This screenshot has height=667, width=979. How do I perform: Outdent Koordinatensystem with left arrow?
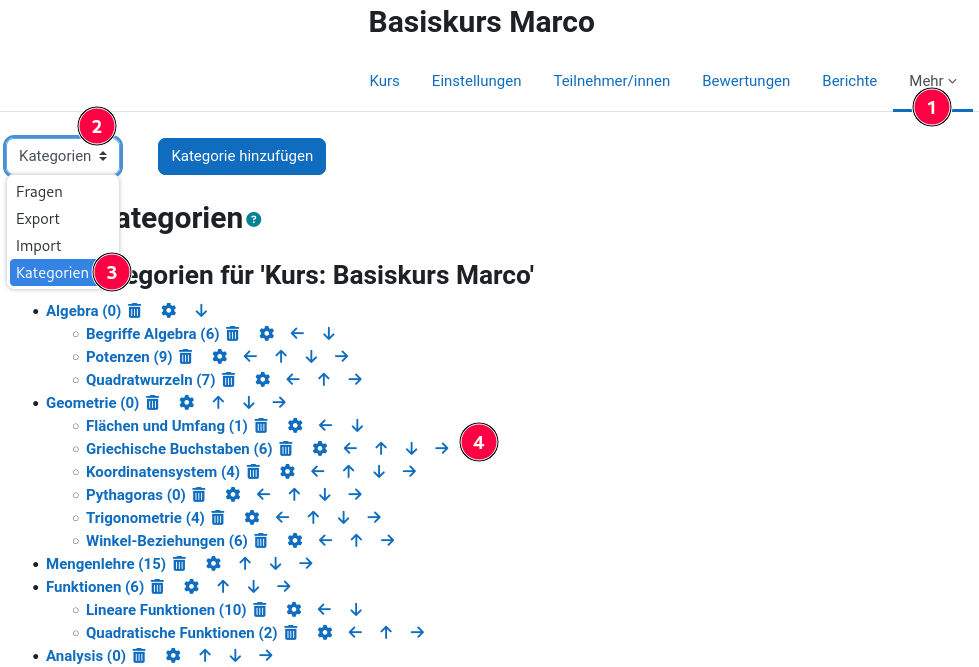pos(318,472)
